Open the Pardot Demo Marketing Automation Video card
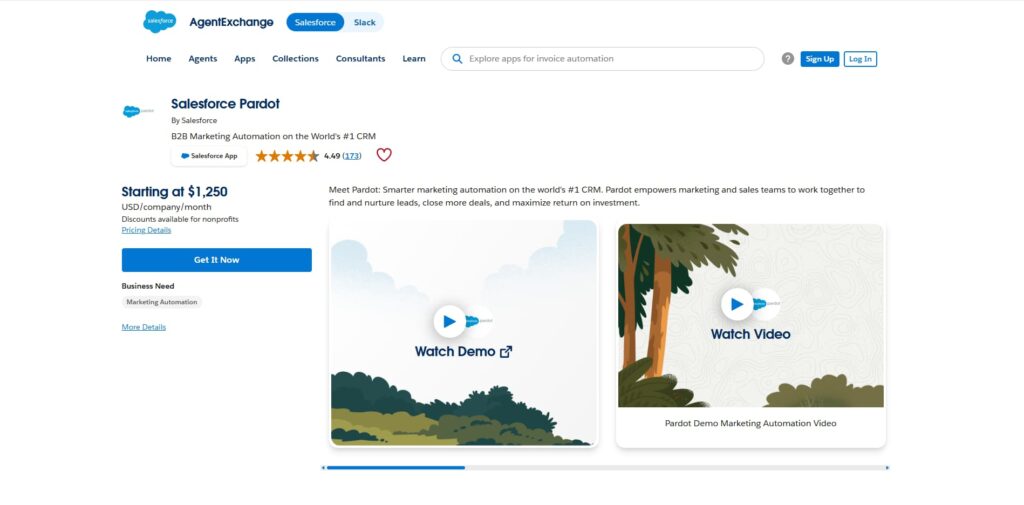The height and width of the screenshot is (505, 1024). [x=750, y=335]
